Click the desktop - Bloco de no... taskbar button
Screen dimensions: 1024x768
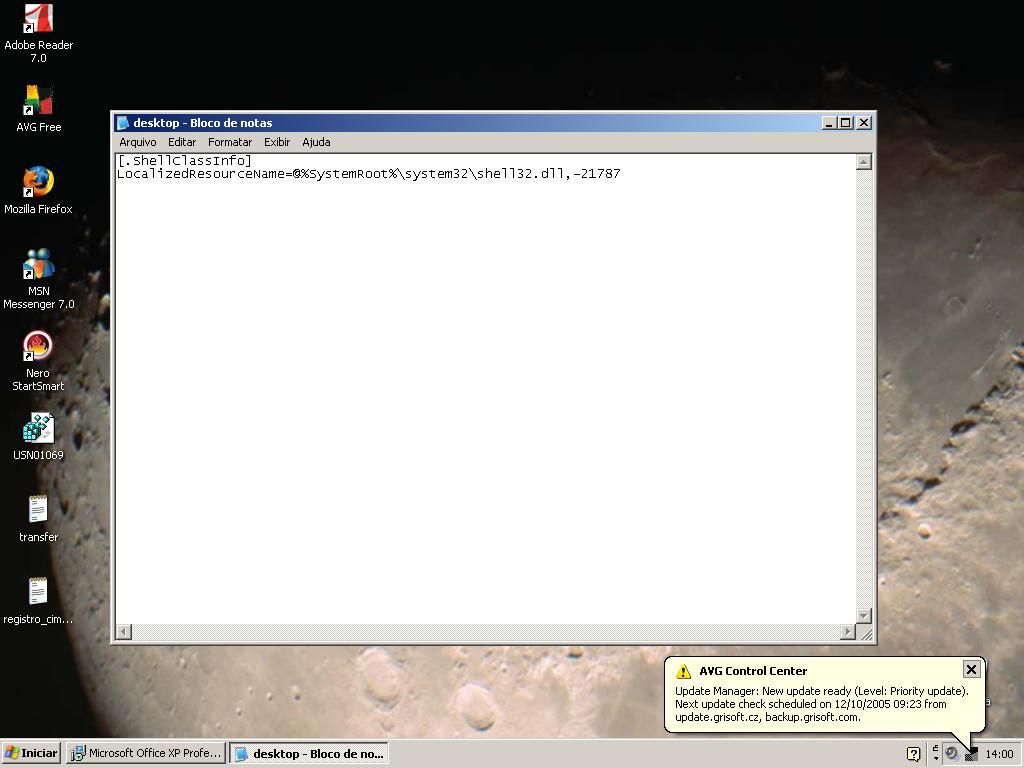309,753
